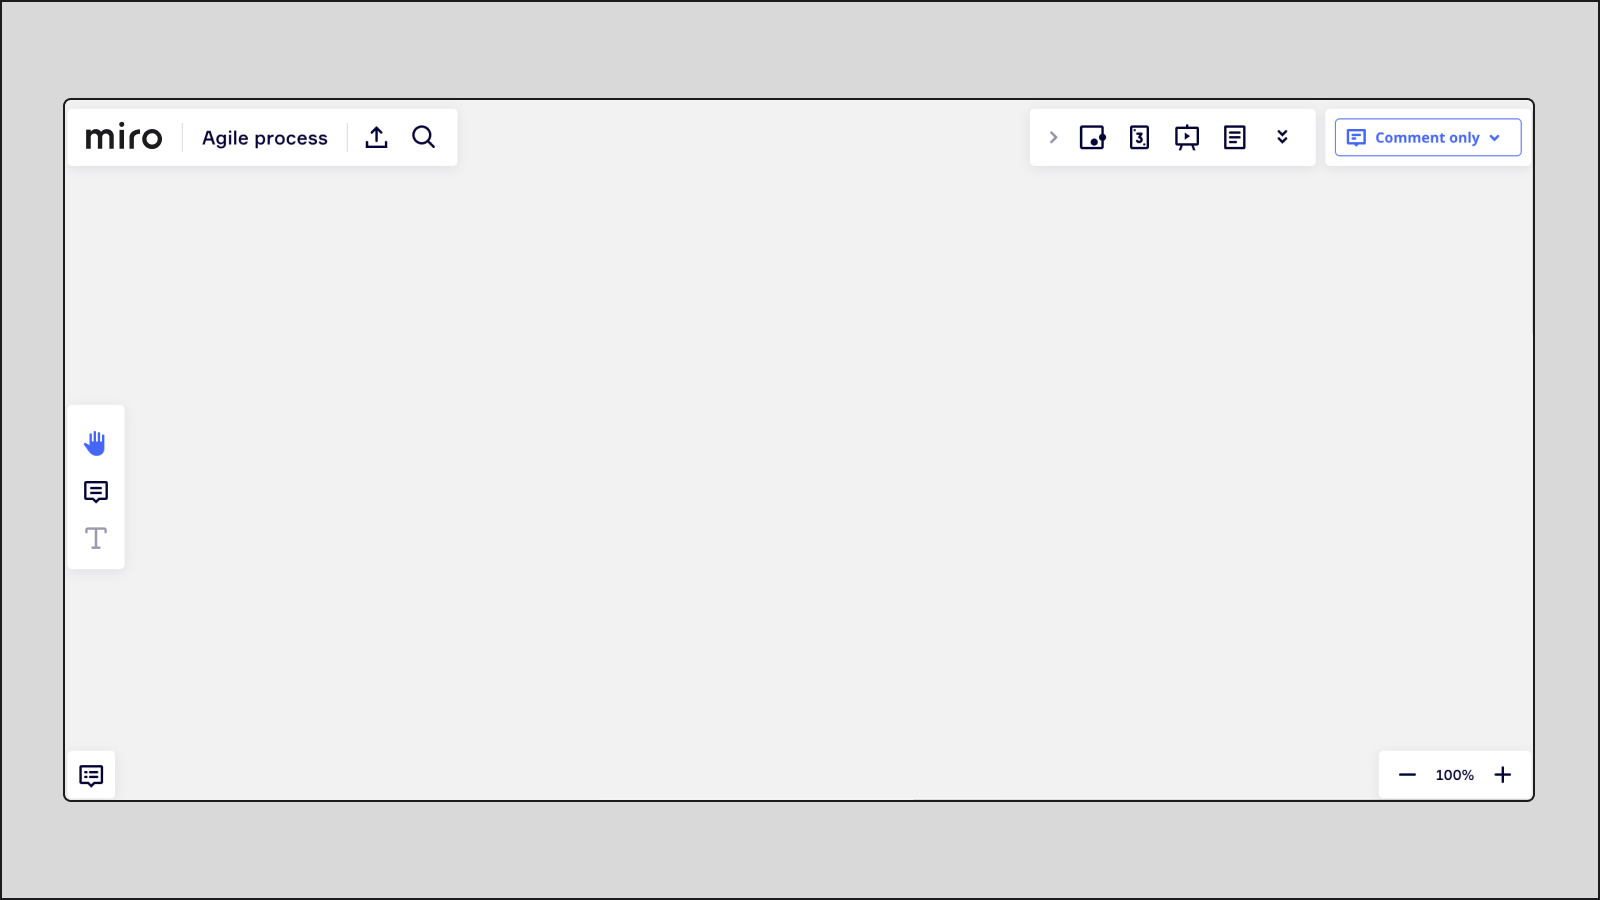The image size is (1600, 900).
Task: Toggle the hidden tools with double chevron
Action: (x=1283, y=137)
